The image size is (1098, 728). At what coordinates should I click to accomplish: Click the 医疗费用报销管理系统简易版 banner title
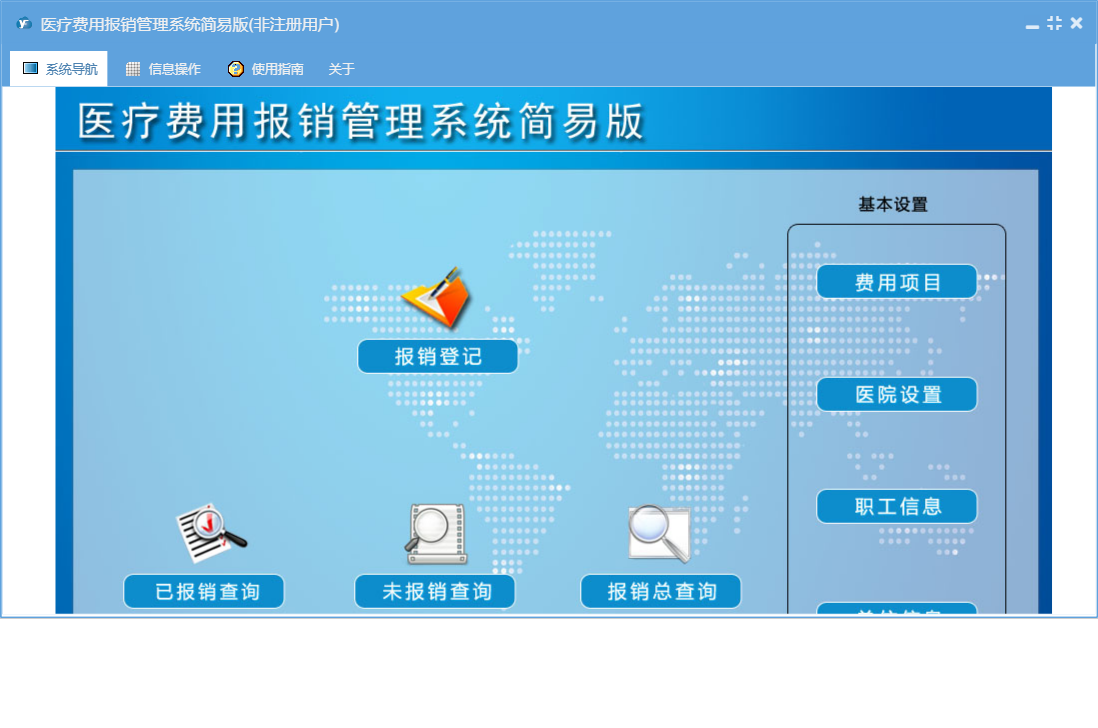(361, 121)
